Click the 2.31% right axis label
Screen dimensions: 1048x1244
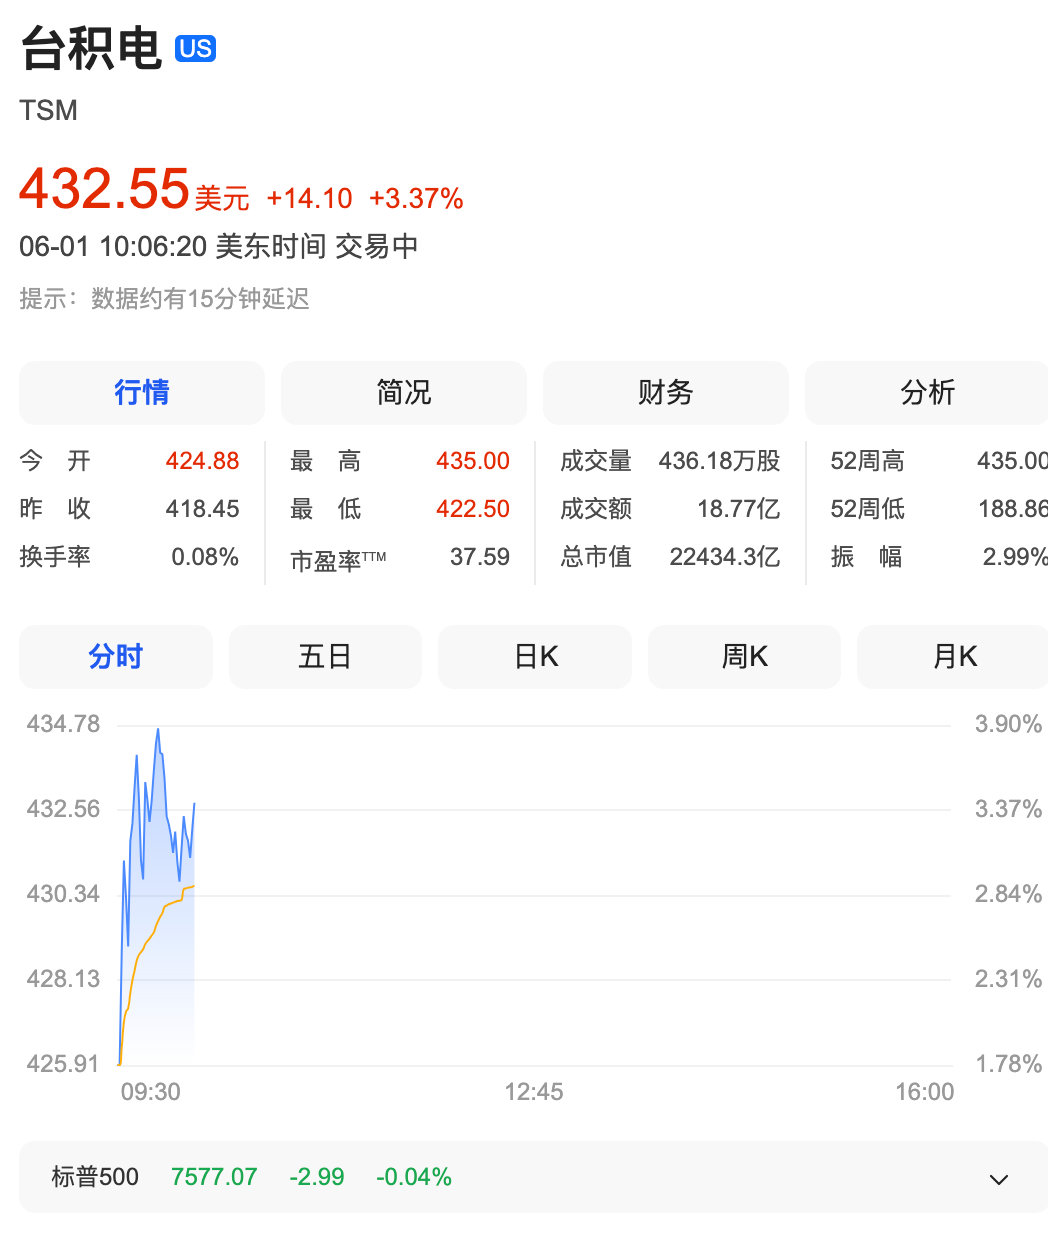1008,979
